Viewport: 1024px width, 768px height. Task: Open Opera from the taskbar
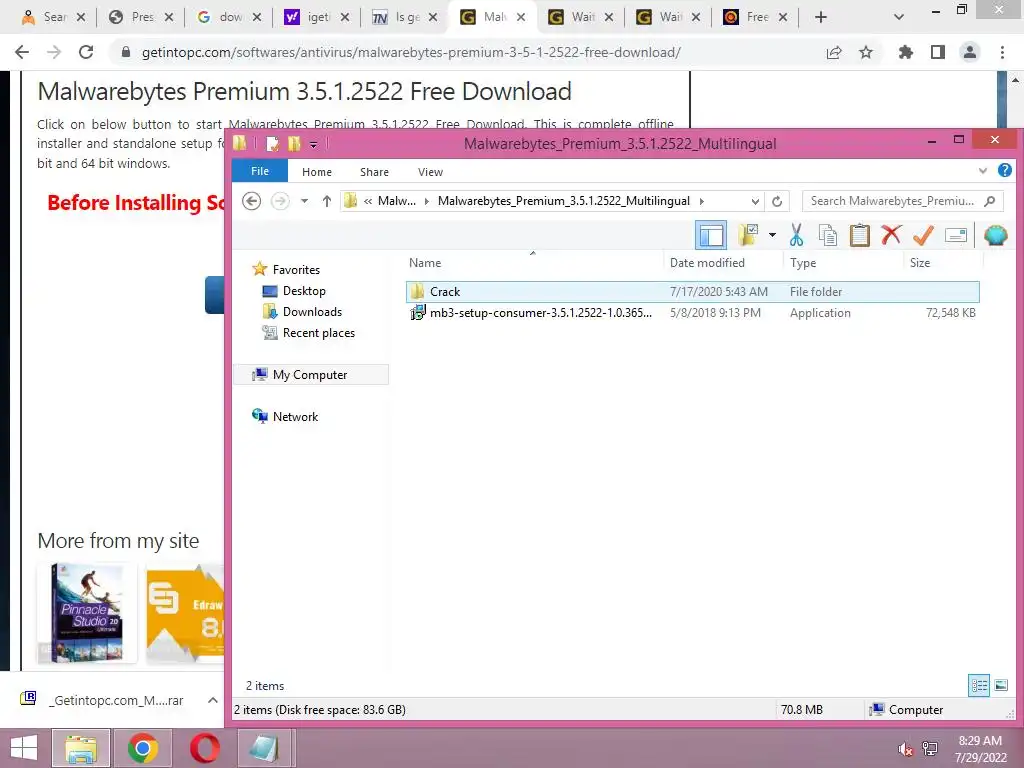click(x=204, y=748)
